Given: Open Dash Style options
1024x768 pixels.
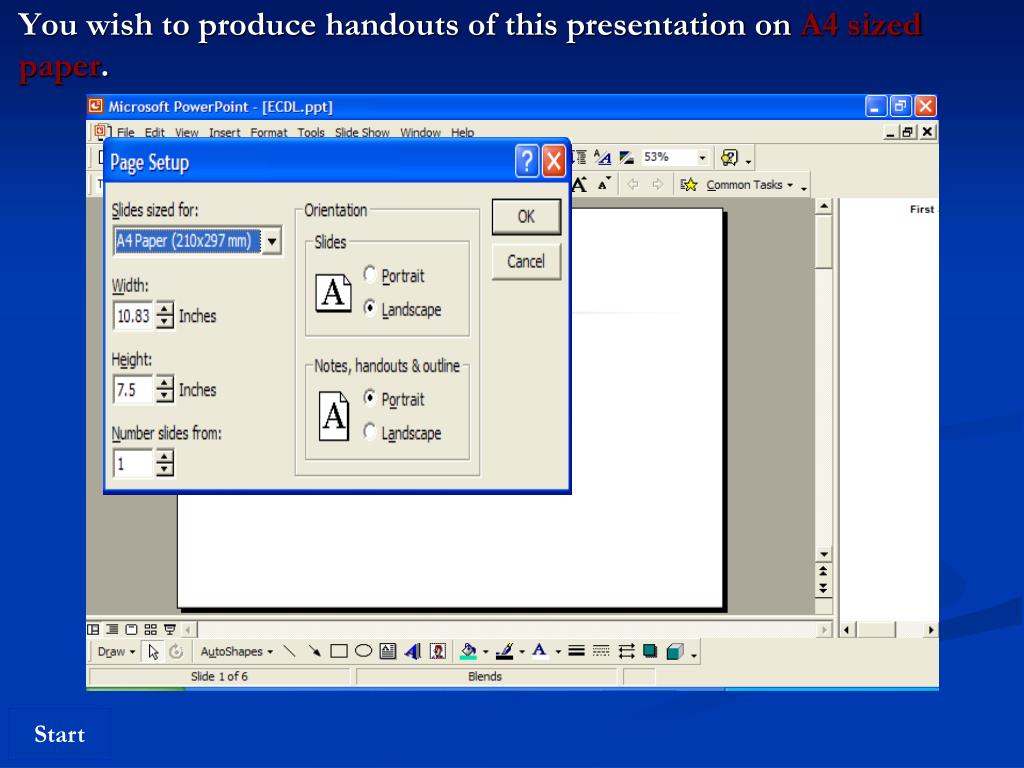Looking at the screenshot, I should [601, 652].
